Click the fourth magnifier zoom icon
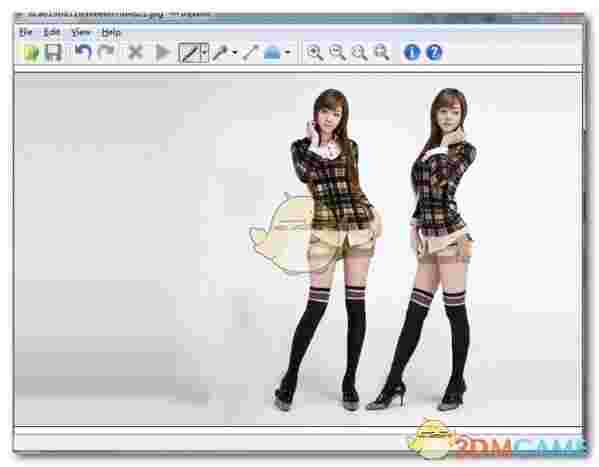Image resolution: width=599 pixels, height=467 pixels. (x=382, y=53)
